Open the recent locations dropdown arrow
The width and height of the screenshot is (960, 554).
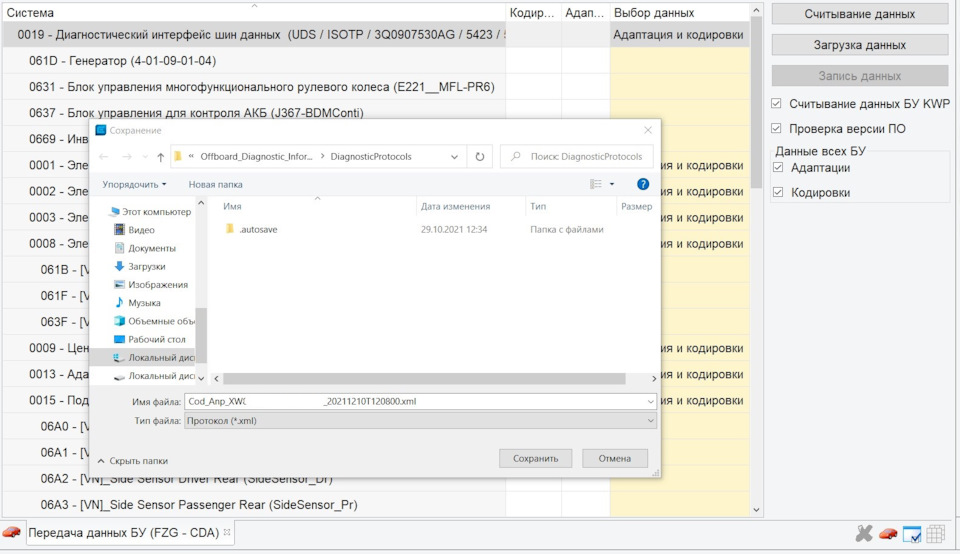pyautogui.click(x=145, y=157)
